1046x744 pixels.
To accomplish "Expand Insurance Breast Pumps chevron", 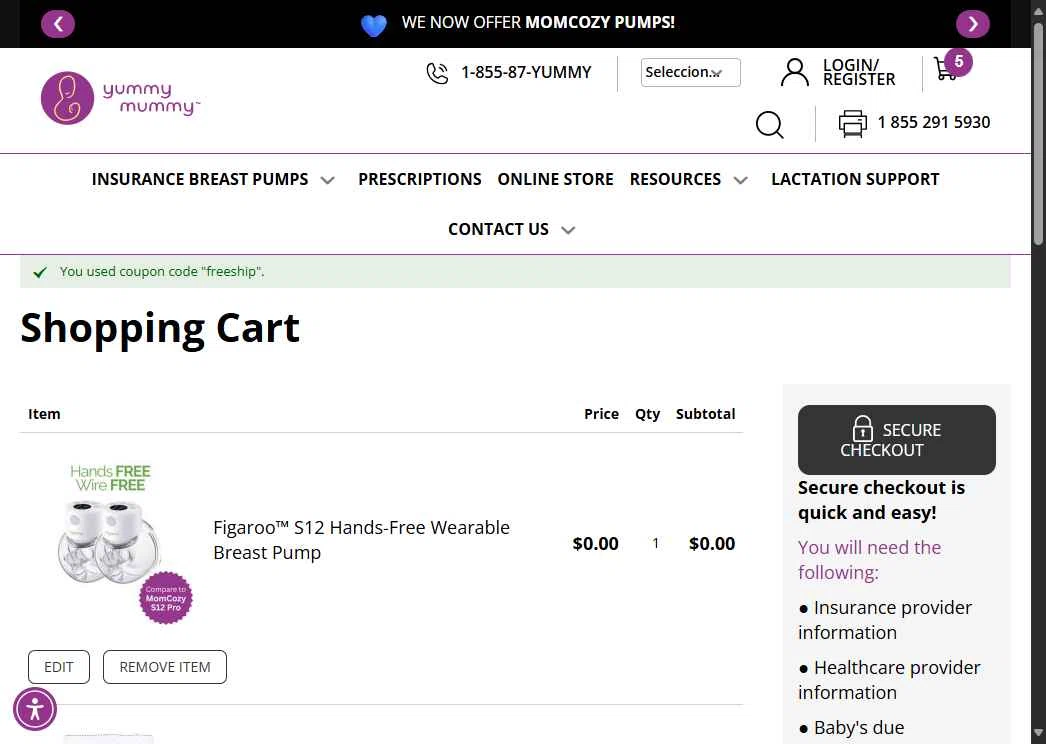I will tap(328, 180).
